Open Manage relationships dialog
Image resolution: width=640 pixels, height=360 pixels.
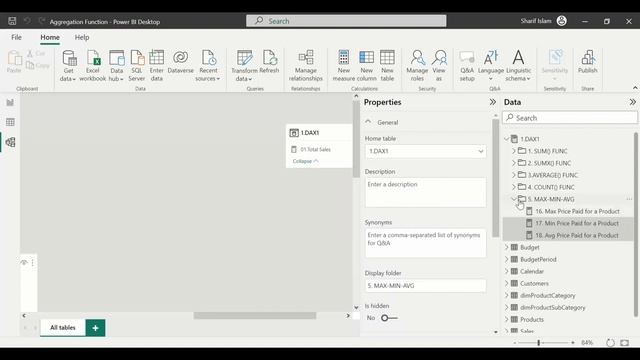click(306, 66)
